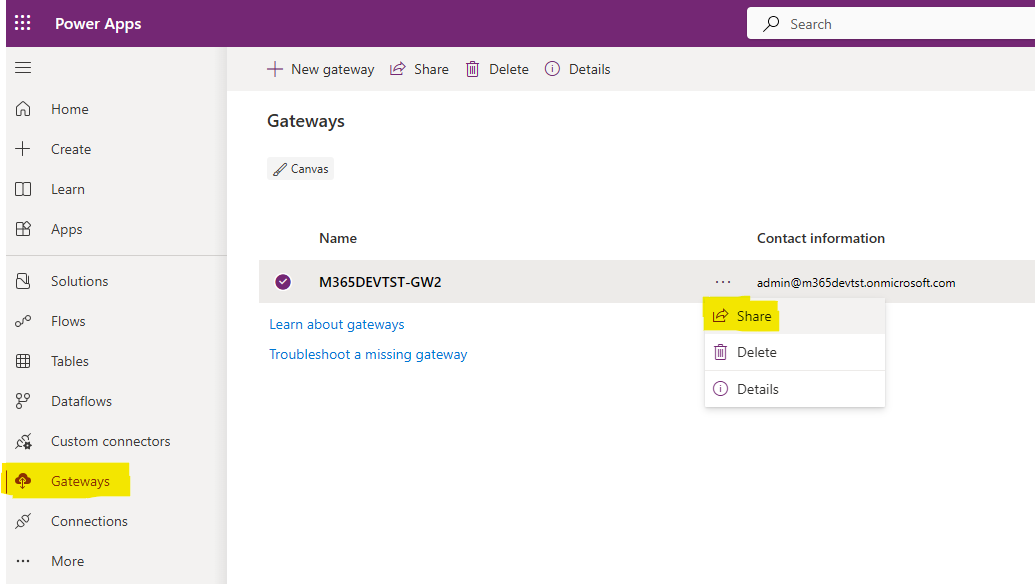Click the Custom connectors icon
Viewport: 1035px width, 584px height.
pos(23,441)
